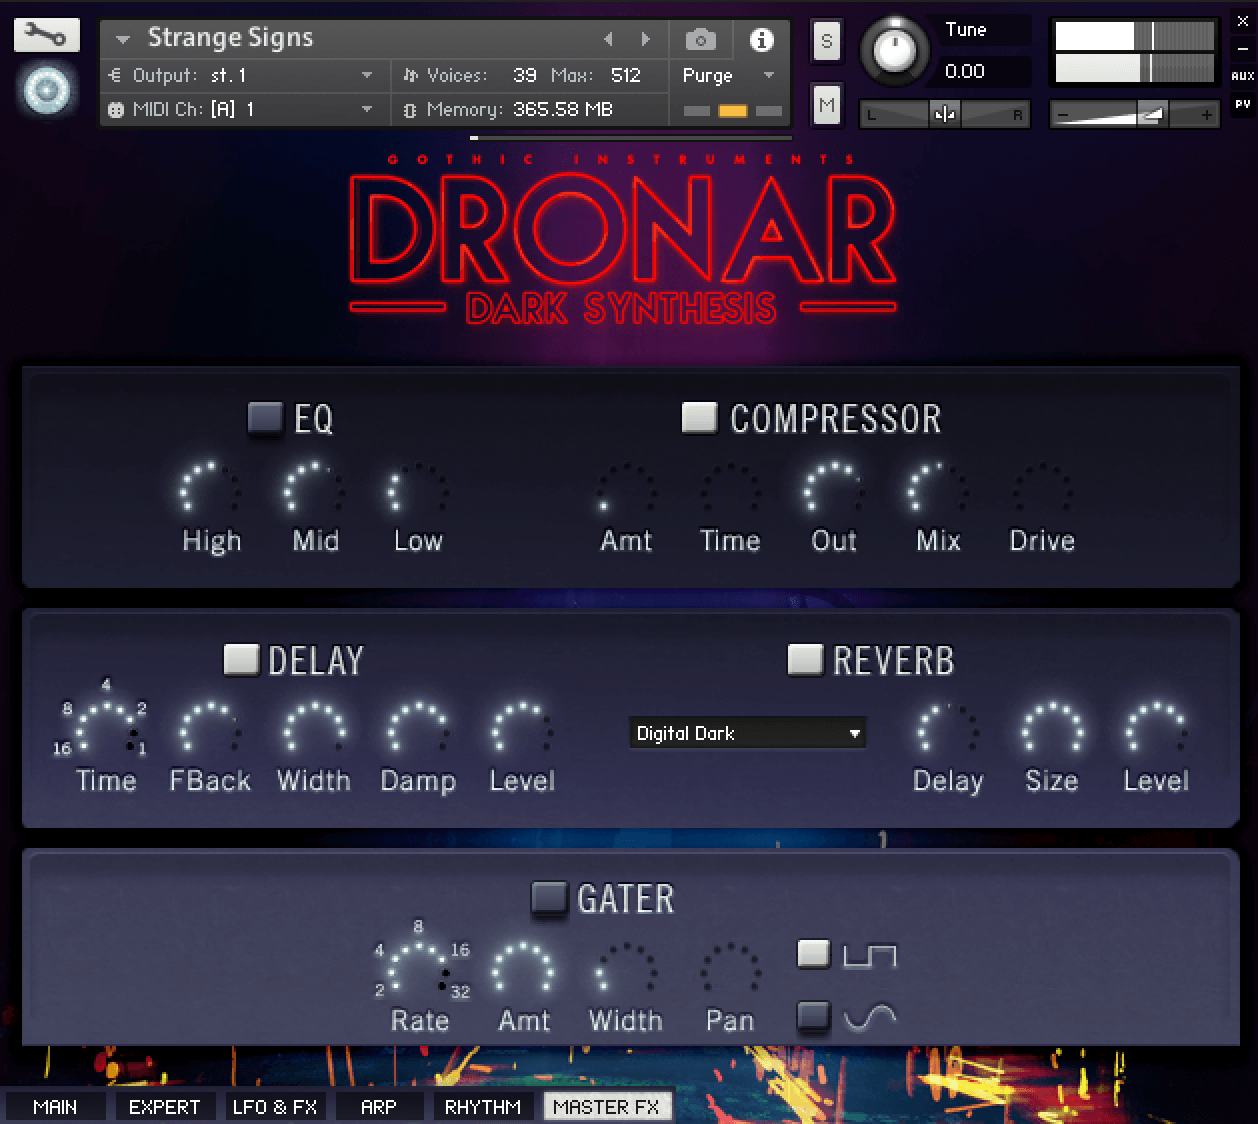Go to next preset arrow
Viewport: 1258px width, 1124px height.
click(x=646, y=39)
